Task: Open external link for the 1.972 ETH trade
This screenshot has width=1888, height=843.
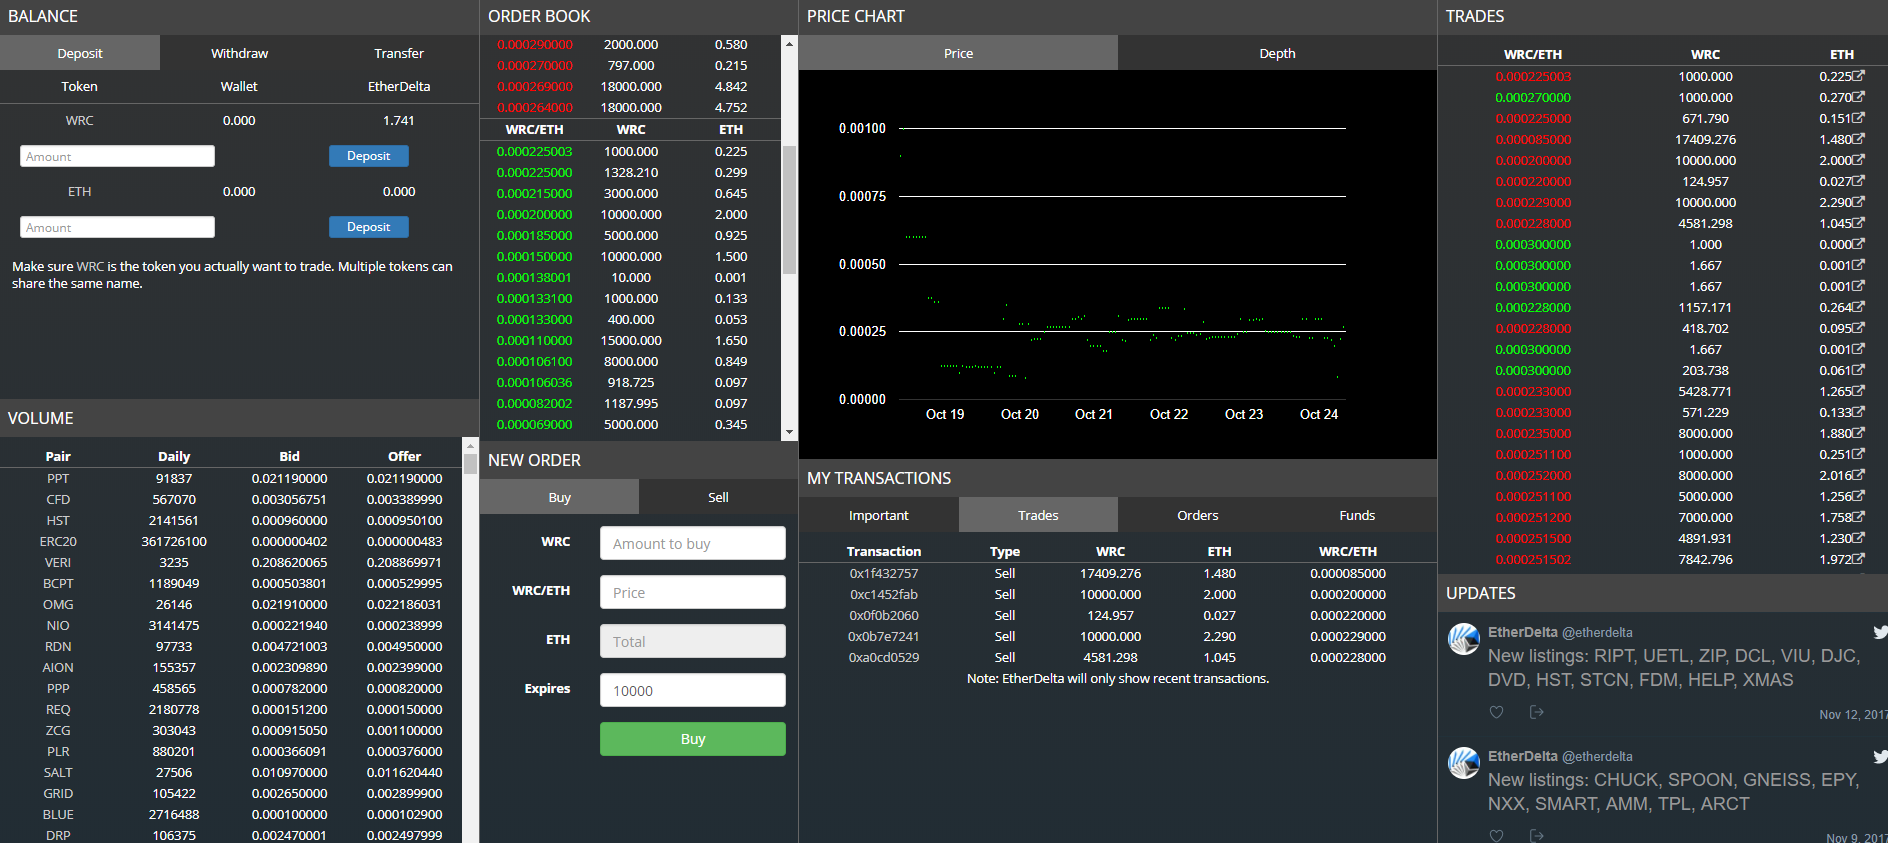Action: [1858, 559]
